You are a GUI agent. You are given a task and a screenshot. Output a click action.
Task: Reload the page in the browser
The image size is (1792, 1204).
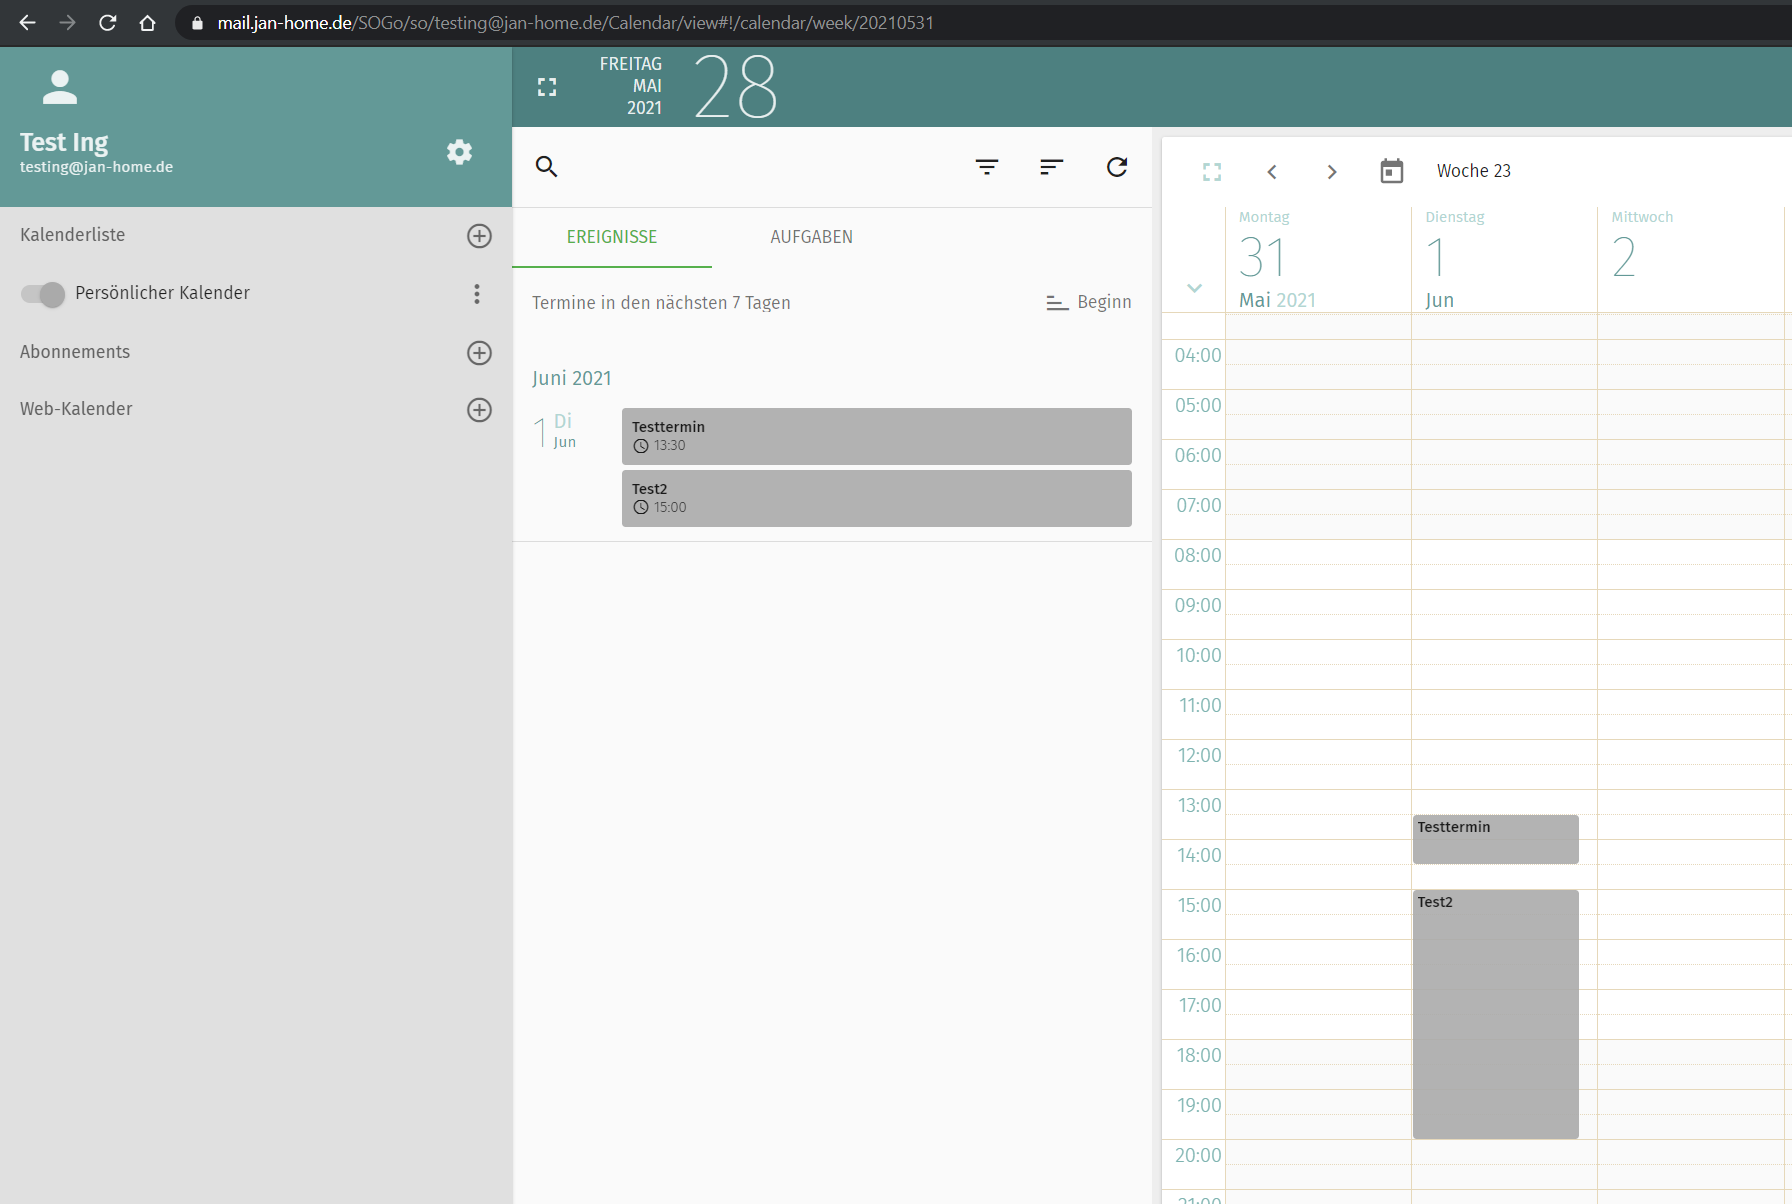pos(108,23)
